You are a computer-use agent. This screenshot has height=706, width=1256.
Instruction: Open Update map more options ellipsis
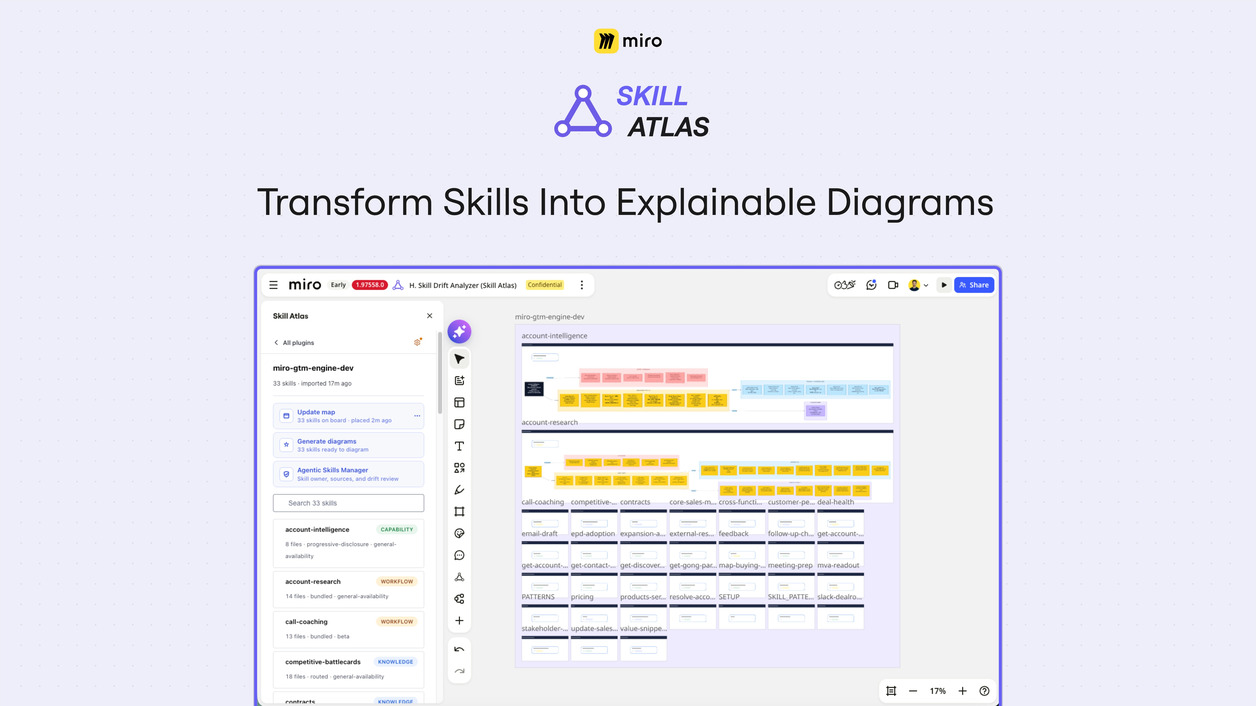(x=417, y=416)
